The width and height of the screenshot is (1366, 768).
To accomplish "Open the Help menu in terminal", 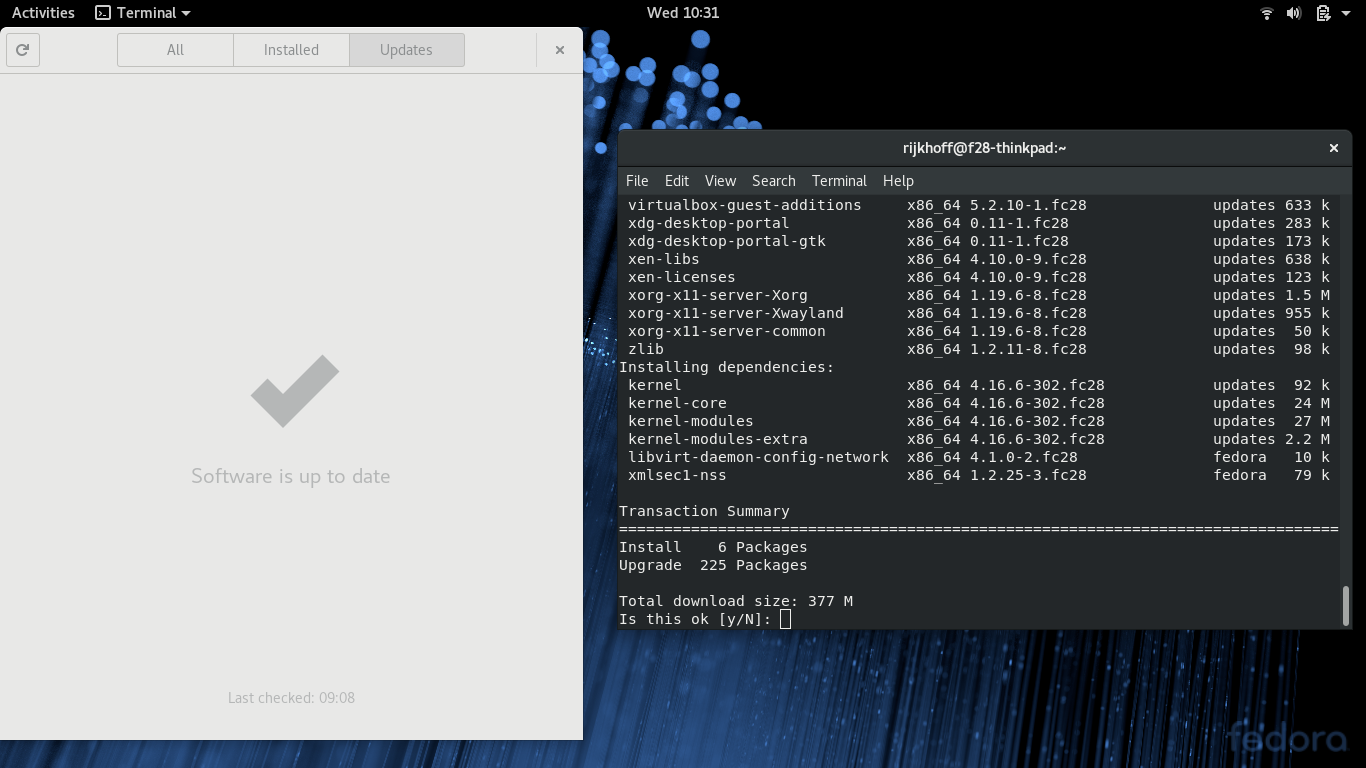I will pos(898,181).
